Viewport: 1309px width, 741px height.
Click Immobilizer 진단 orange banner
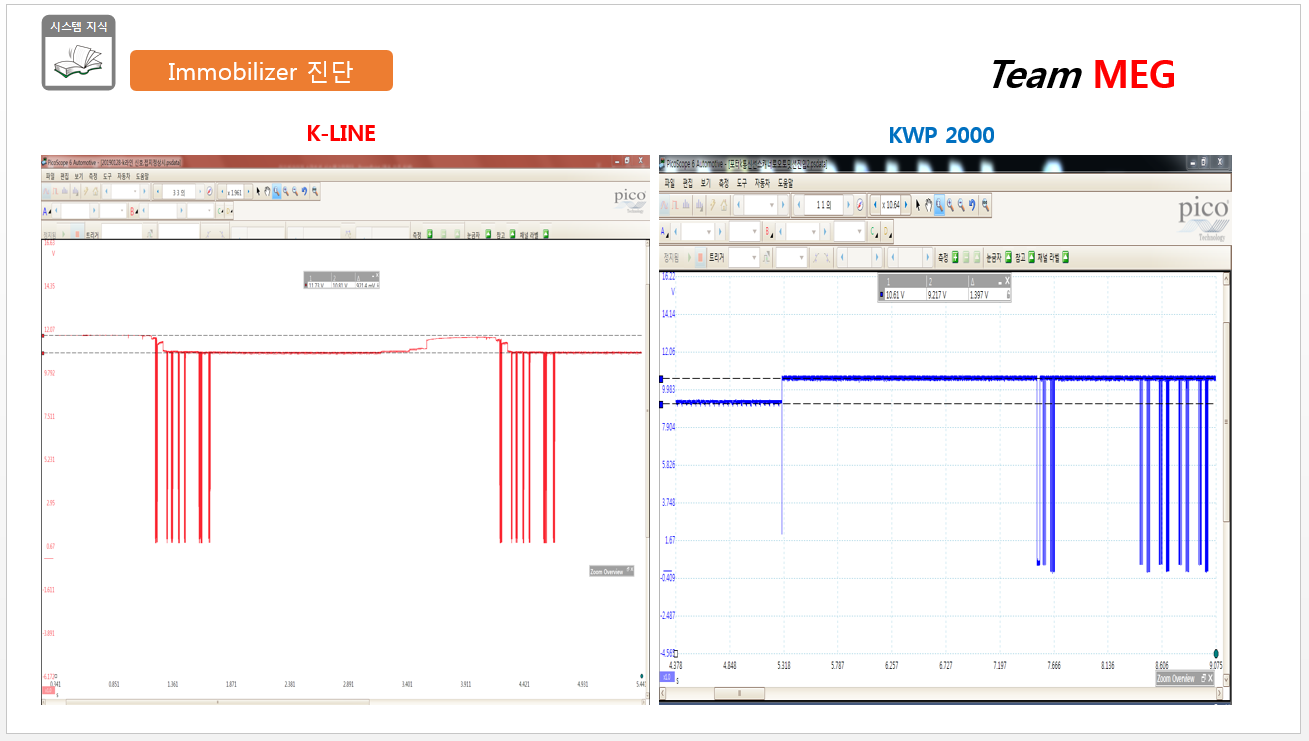click(x=261, y=71)
